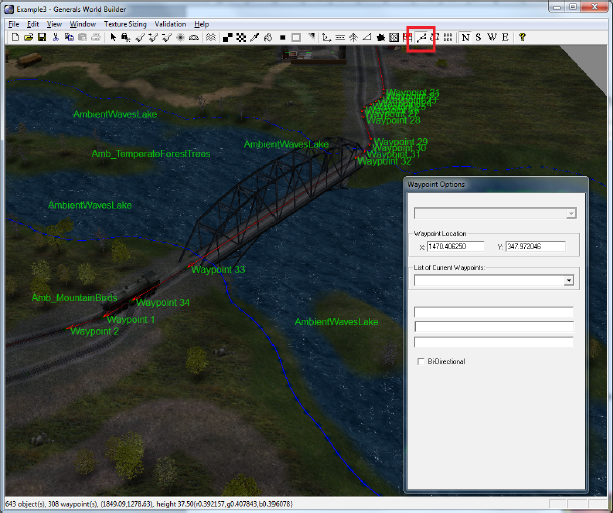This screenshot has height=513, width=613.
Task: Select the ramp triangle tool
Action: point(367,37)
